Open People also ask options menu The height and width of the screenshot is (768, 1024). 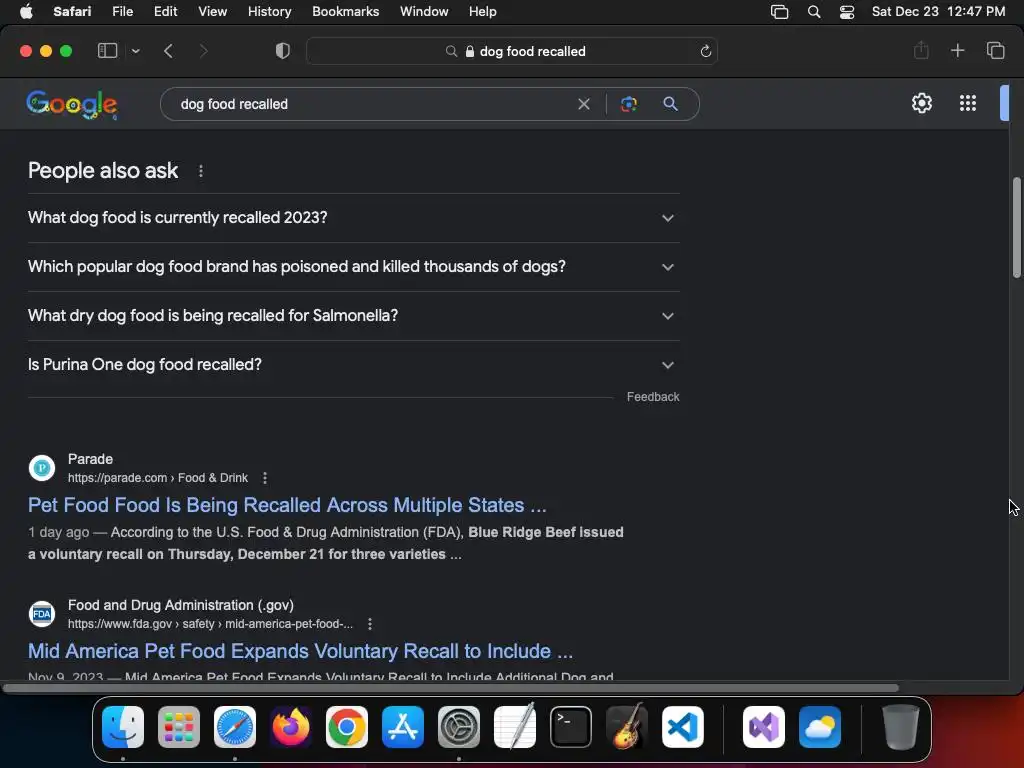point(200,171)
